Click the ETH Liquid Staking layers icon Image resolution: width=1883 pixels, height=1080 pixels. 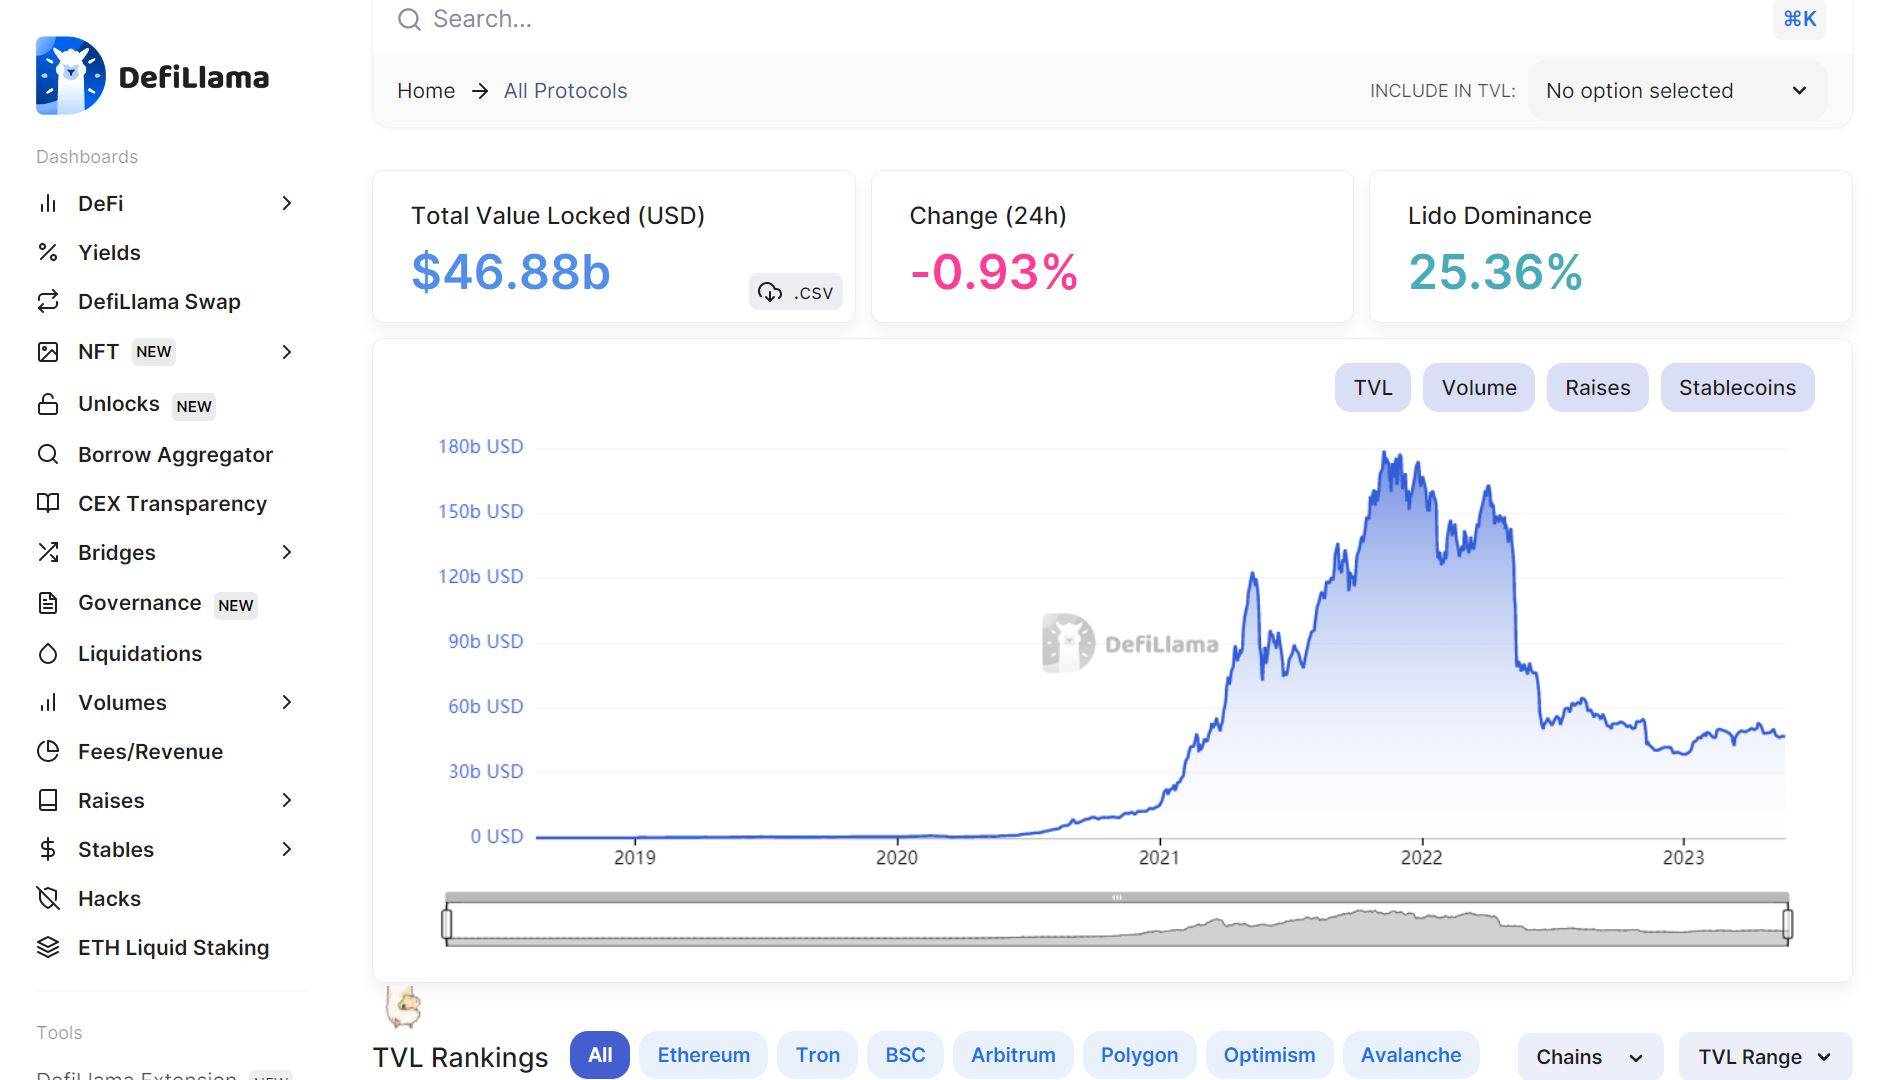point(48,948)
